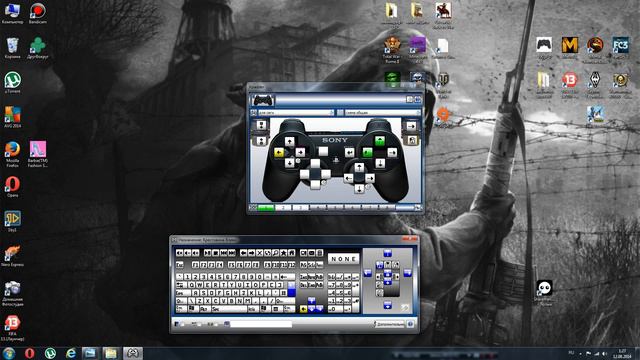The width and height of the screenshot is (640, 360).
Task: Click the mouse move up blue arrow
Action: tap(388, 253)
